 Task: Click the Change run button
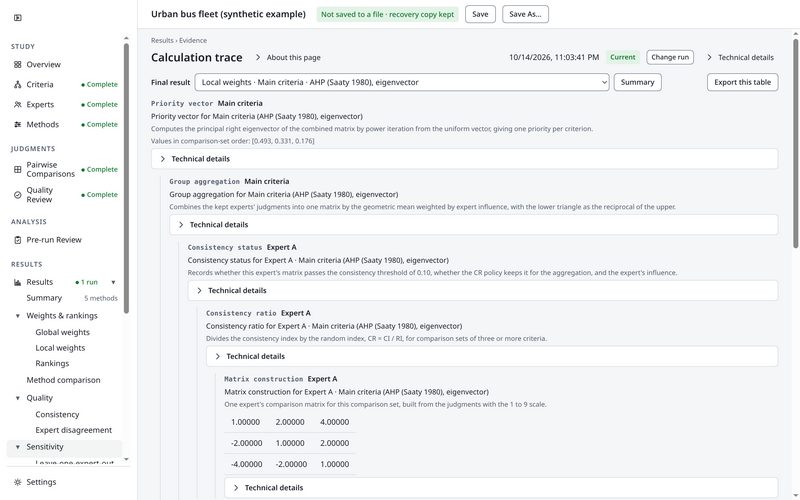click(670, 57)
